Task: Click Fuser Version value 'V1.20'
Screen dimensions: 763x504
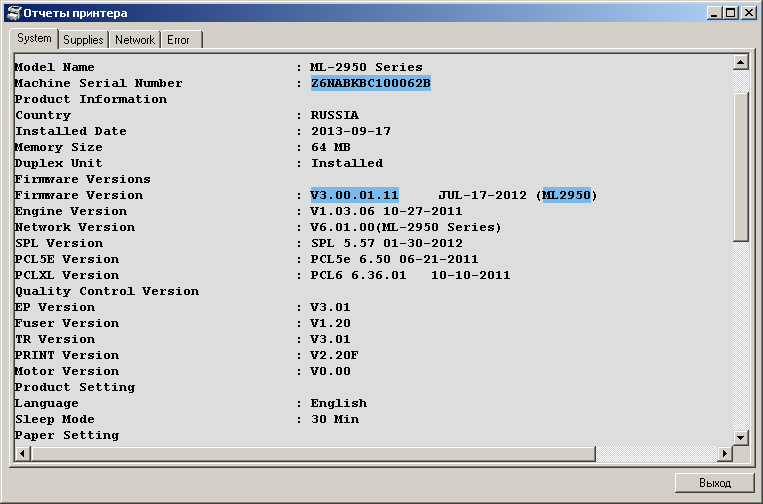Action: click(330, 324)
